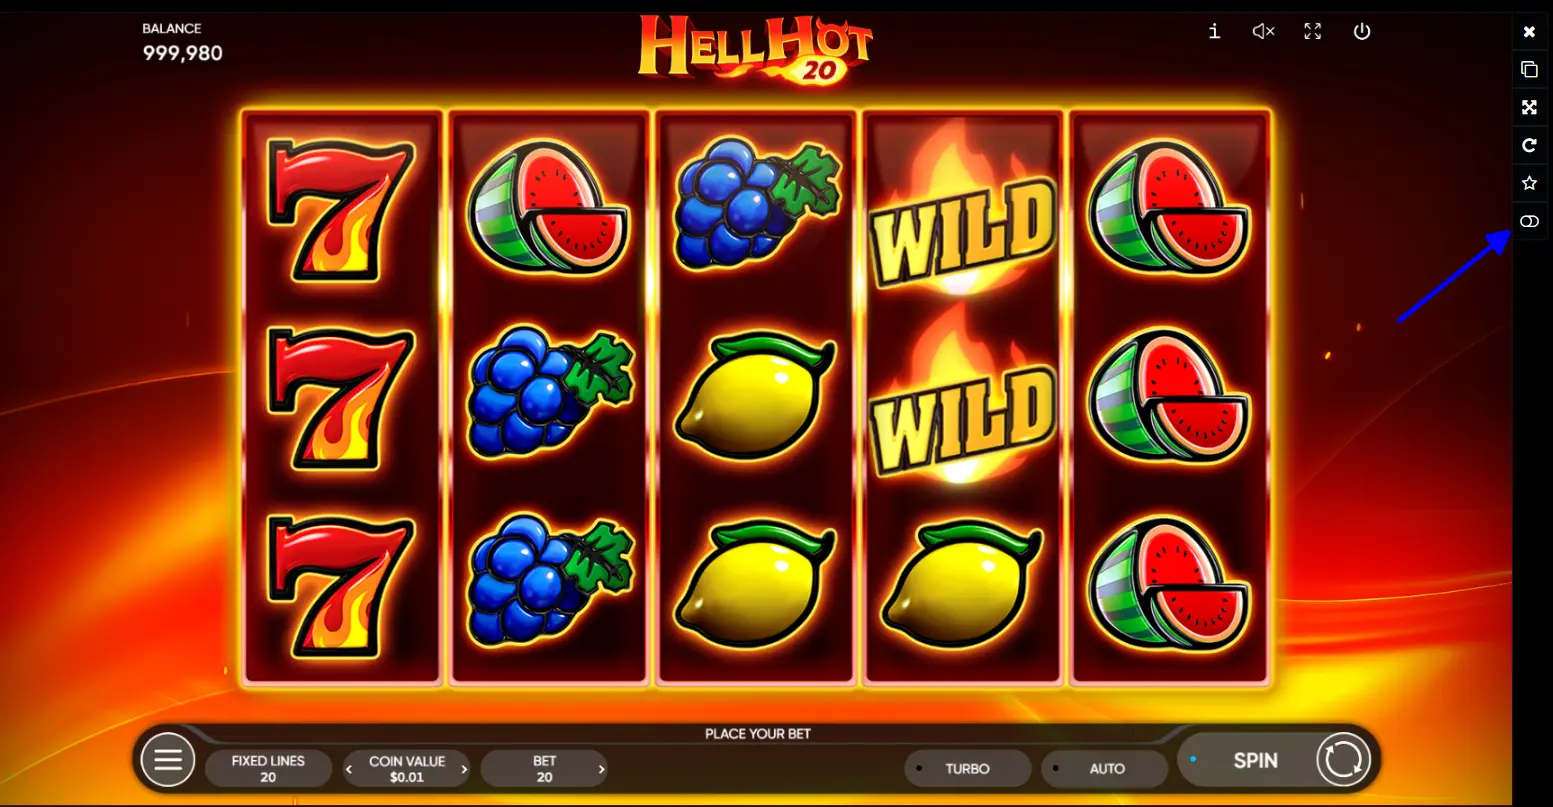The height and width of the screenshot is (807, 1553).
Task: Click the circular spin arrows icon
Action: tap(1342, 761)
